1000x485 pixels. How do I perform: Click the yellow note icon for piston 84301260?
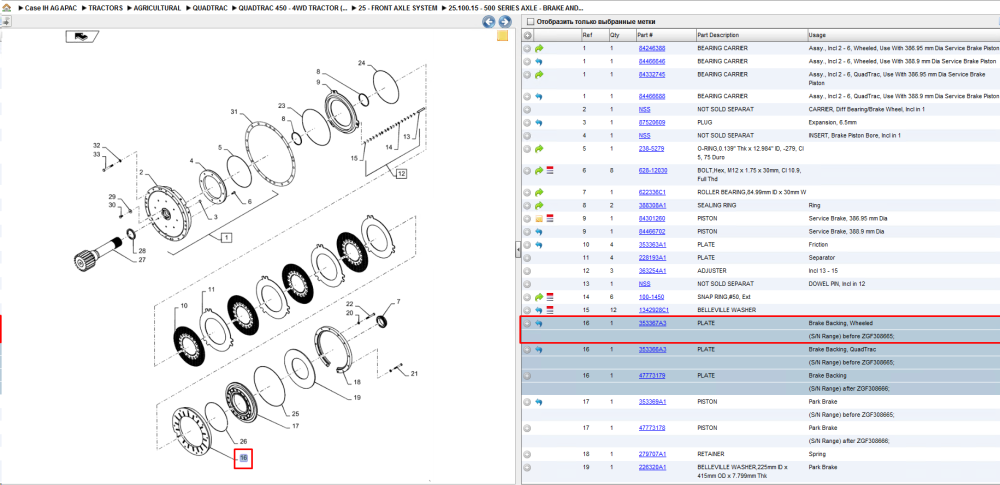pyautogui.click(x=539, y=218)
